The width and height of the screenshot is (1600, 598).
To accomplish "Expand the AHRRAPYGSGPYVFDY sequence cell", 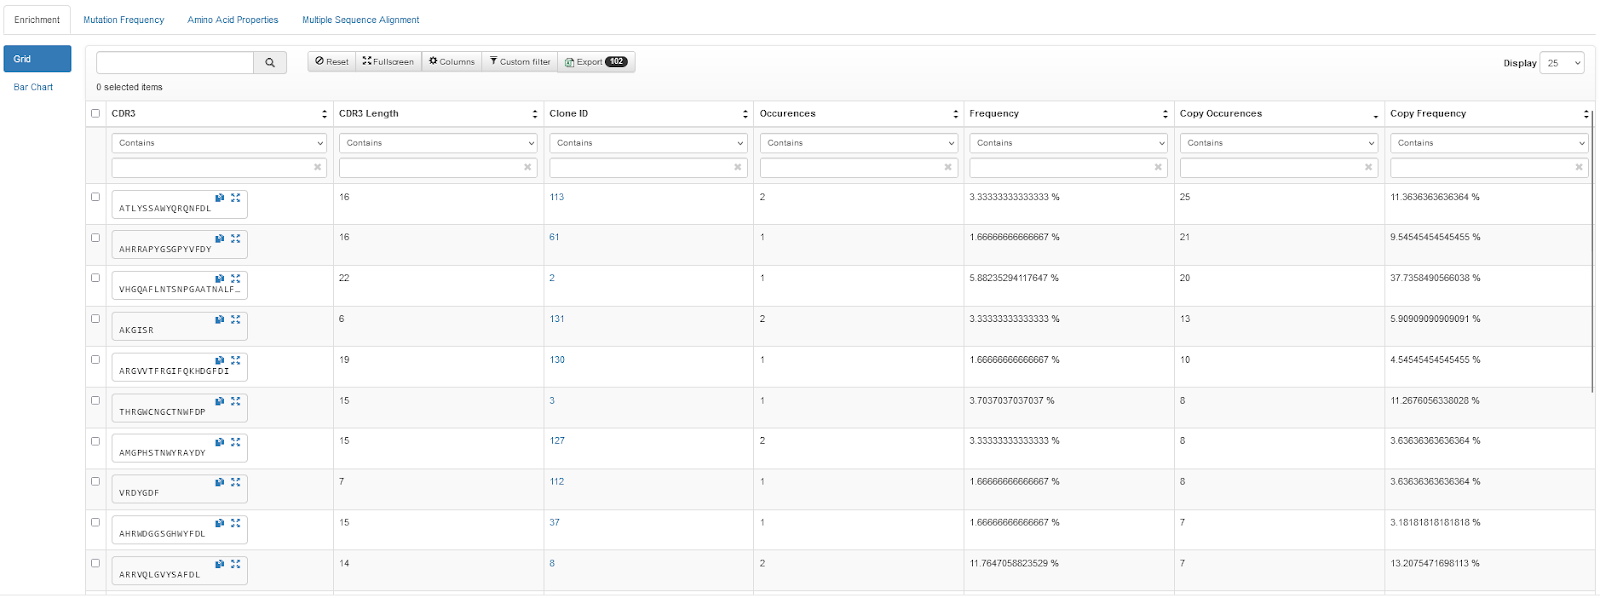I will point(236,239).
